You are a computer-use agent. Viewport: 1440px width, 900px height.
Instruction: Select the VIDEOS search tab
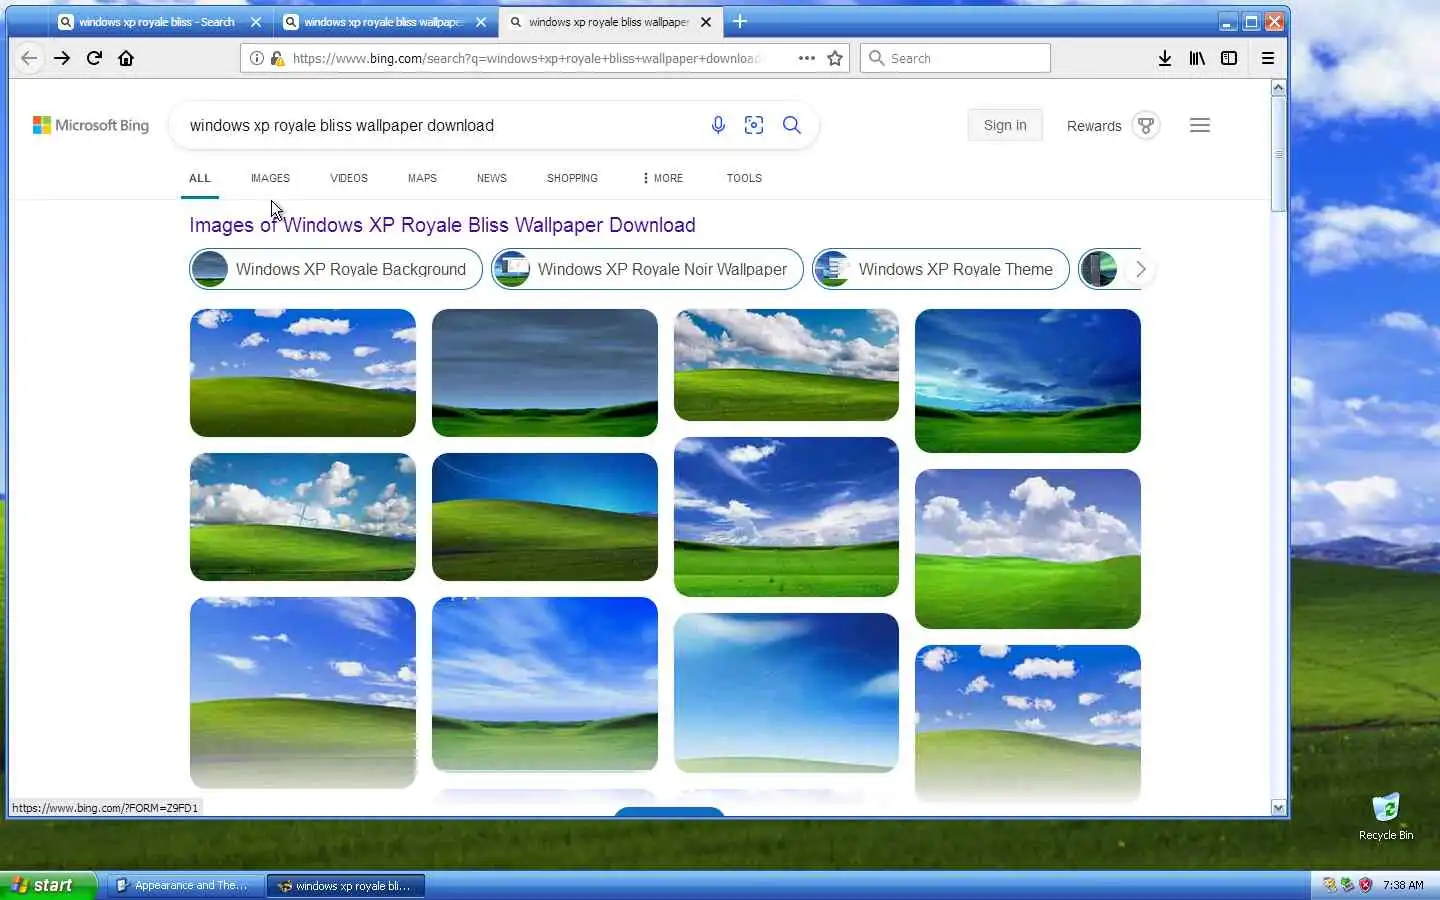click(x=349, y=178)
